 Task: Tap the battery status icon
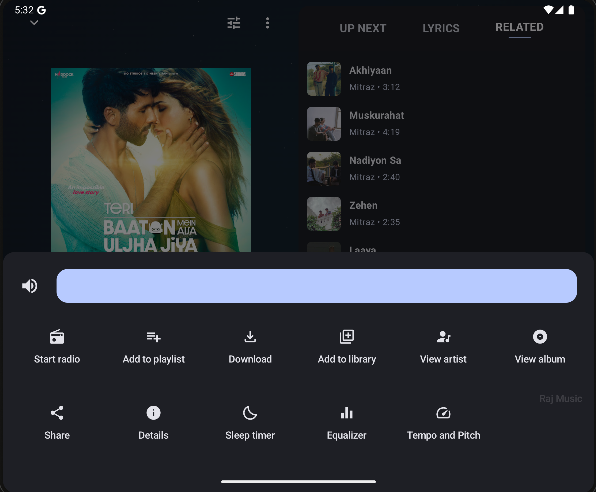click(x=571, y=10)
